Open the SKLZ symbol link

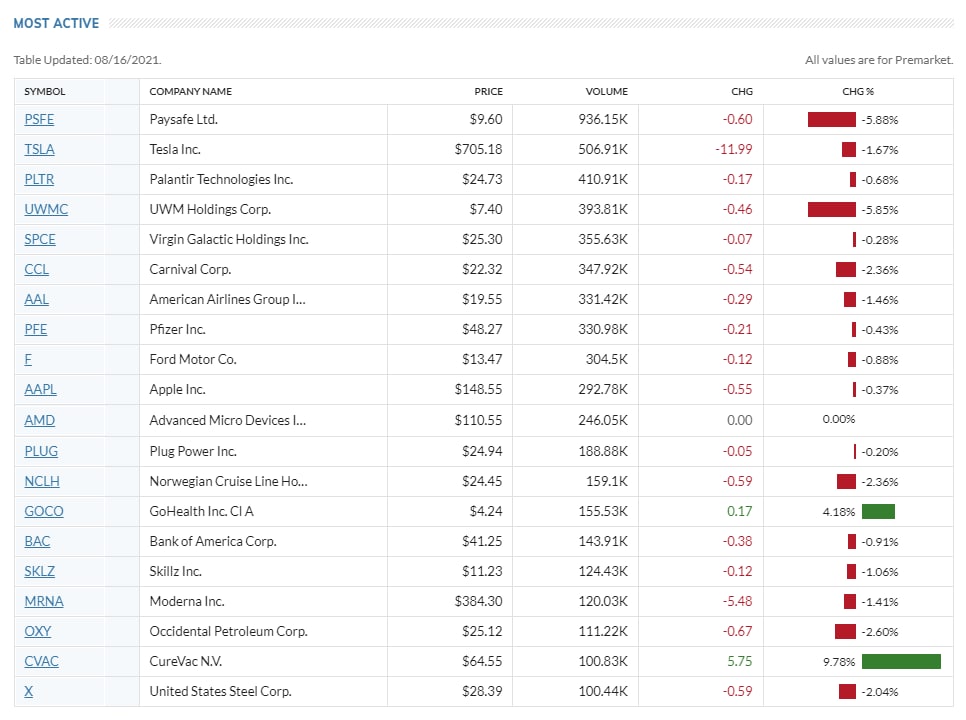pyautogui.click(x=39, y=572)
